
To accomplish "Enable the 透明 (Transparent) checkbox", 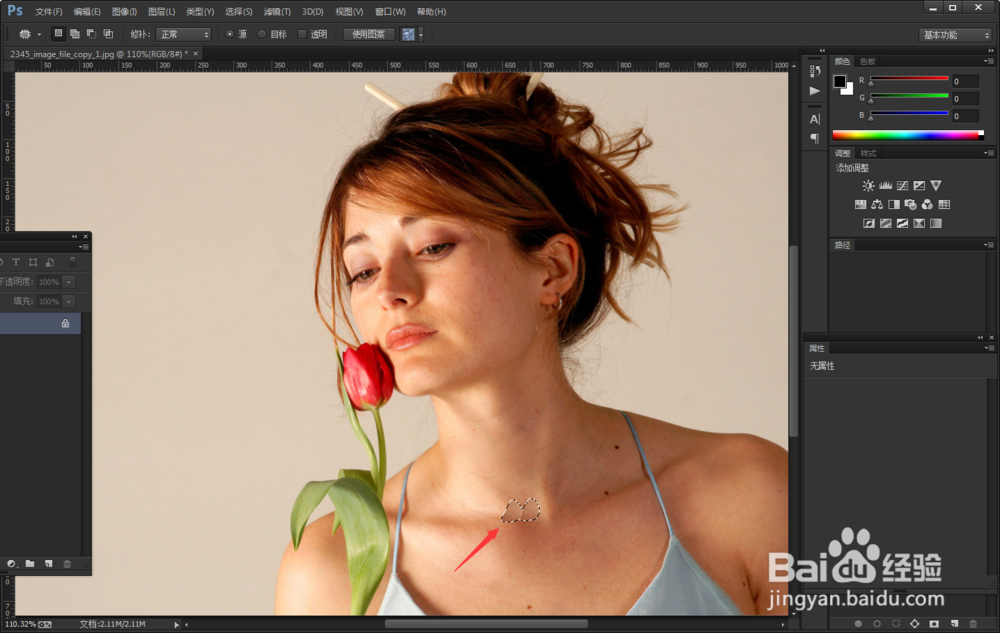I will click(302, 34).
